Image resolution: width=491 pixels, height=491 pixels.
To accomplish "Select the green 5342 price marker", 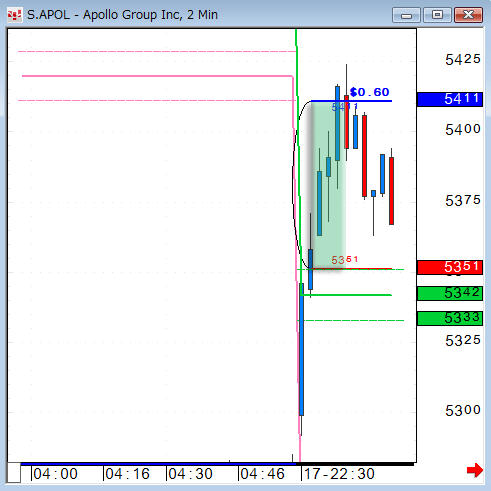I will point(450,293).
